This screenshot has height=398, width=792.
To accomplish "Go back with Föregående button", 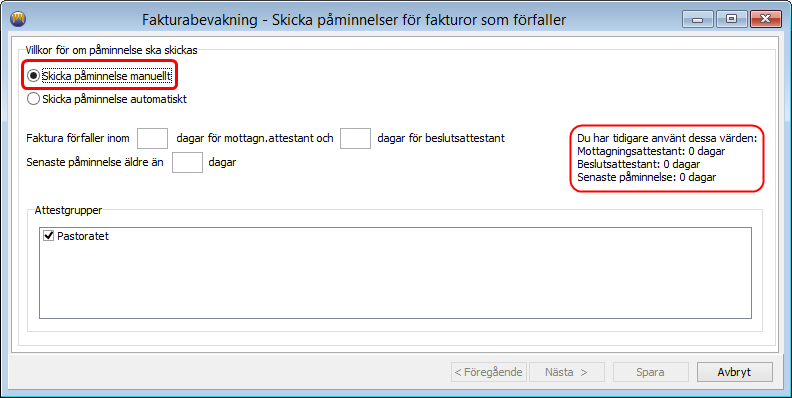I will [x=489, y=372].
